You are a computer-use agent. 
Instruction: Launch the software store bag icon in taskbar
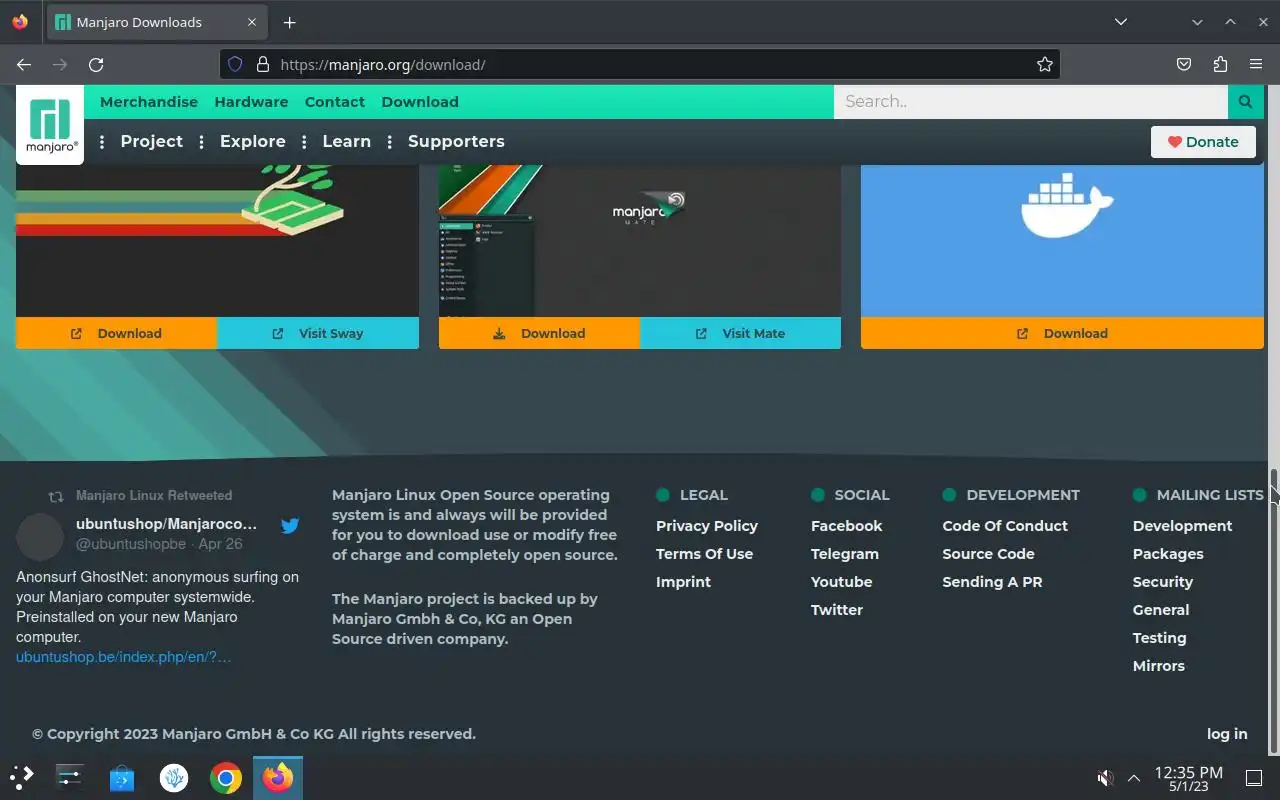tap(122, 777)
